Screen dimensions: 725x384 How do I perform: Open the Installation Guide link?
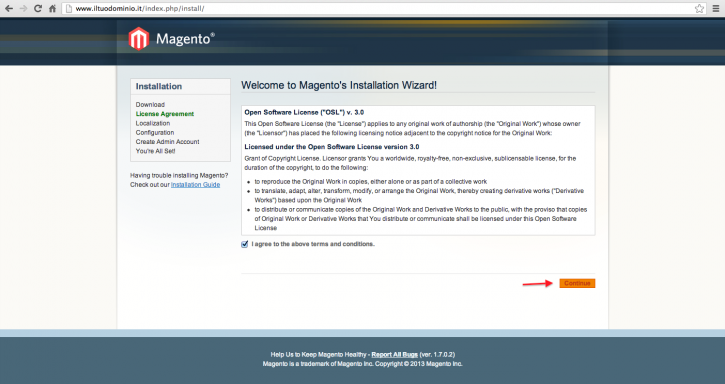[x=196, y=185]
